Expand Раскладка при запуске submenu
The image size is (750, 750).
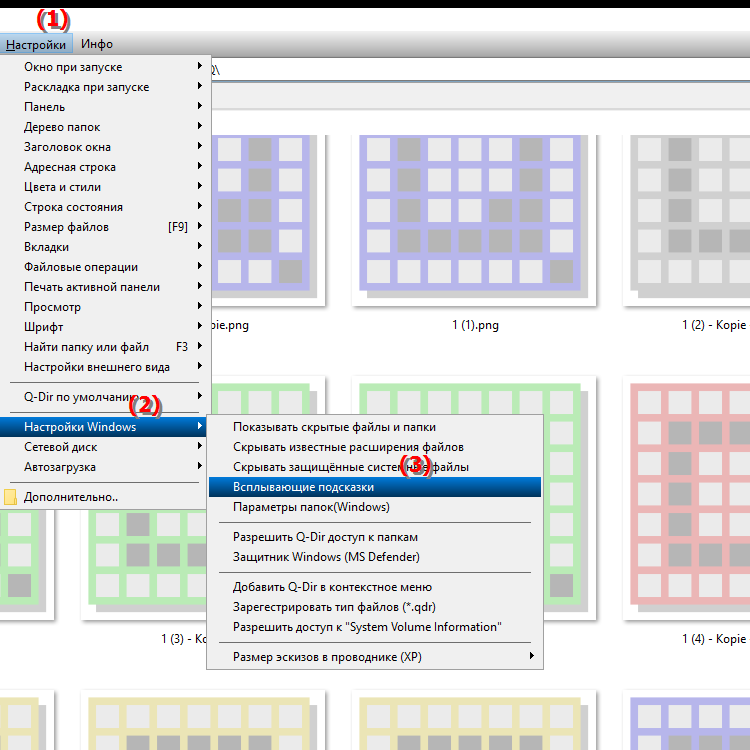[x=105, y=87]
